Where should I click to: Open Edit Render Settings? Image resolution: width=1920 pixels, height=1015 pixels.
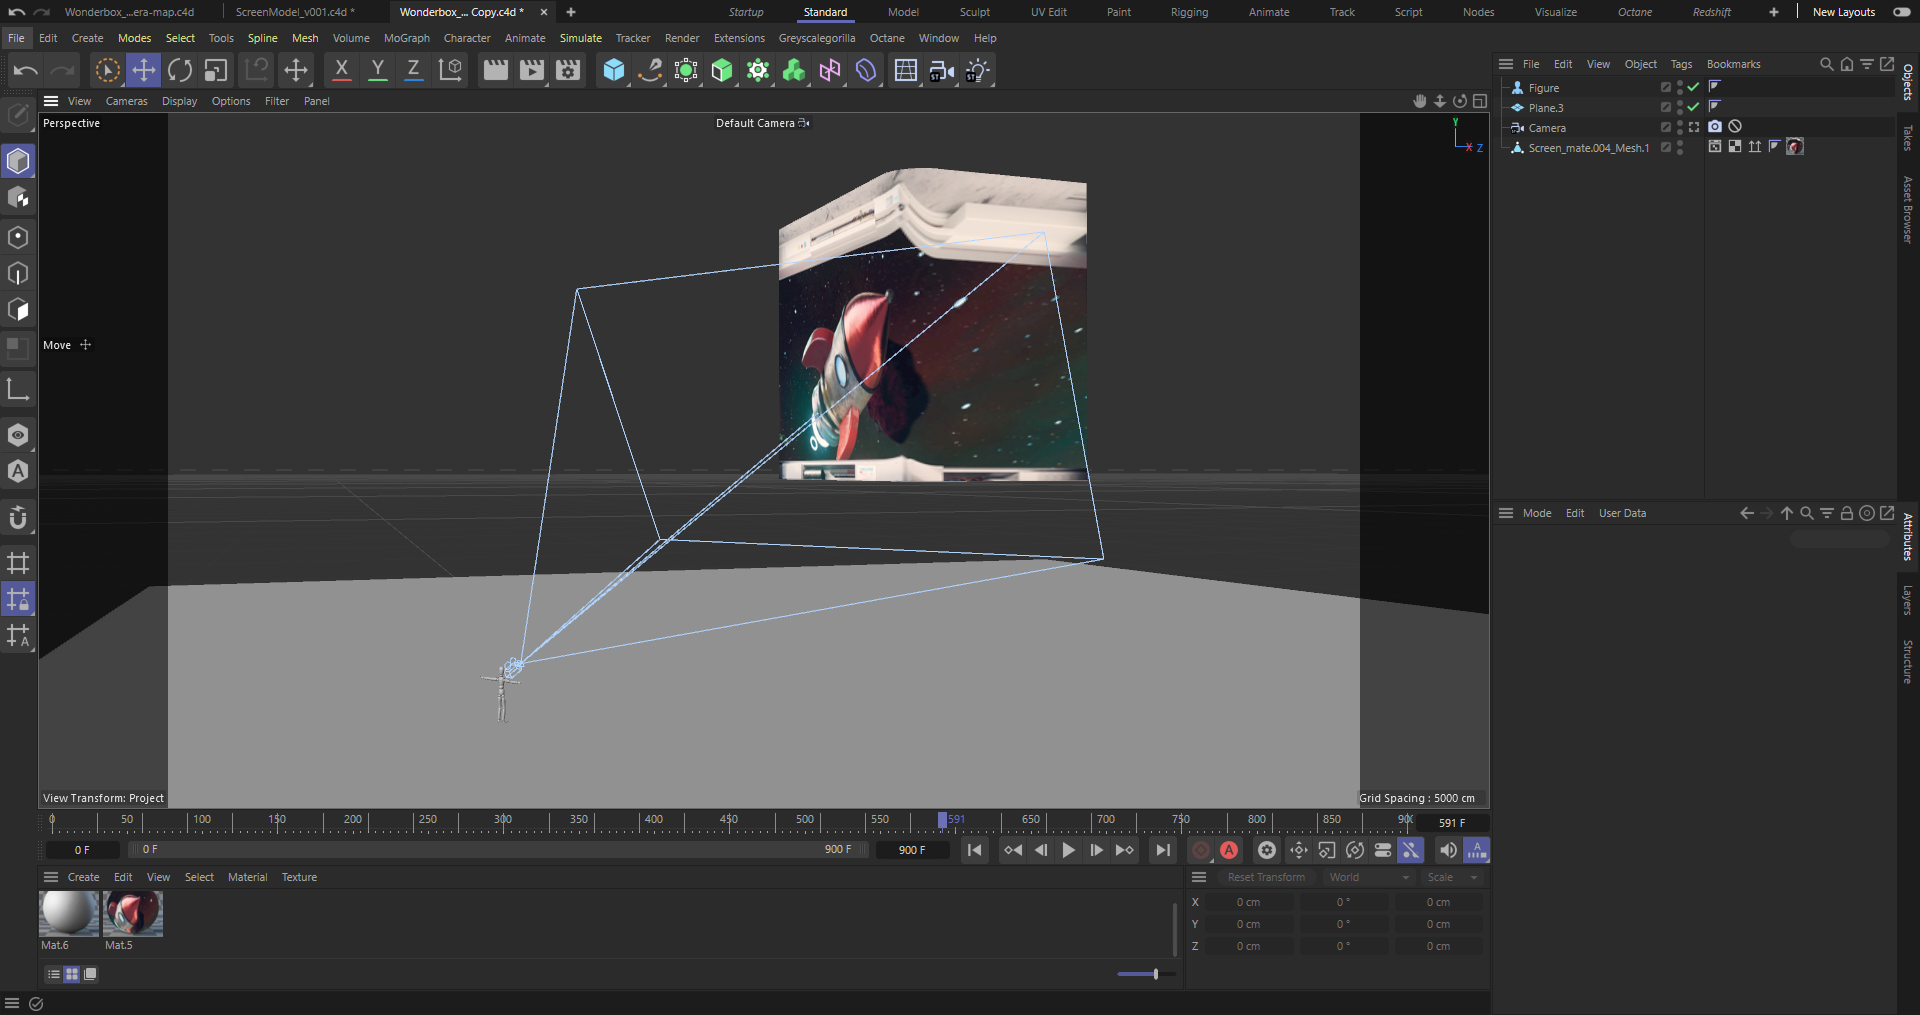point(568,70)
